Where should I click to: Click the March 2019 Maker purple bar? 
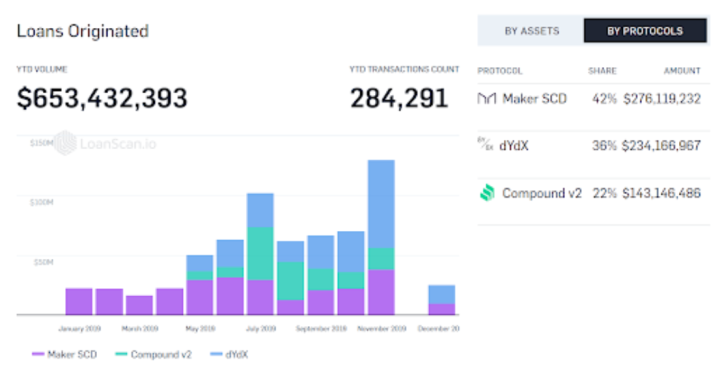point(139,305)
